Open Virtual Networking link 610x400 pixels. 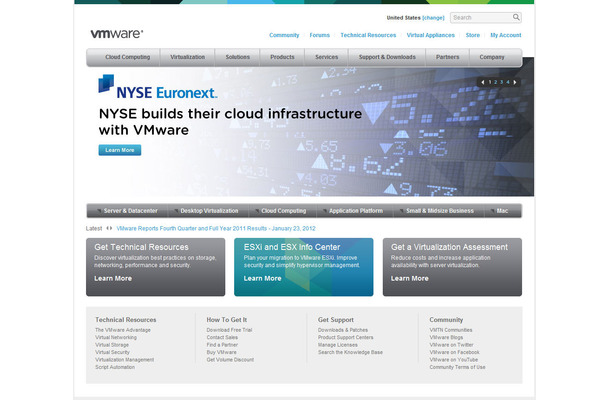116,337
